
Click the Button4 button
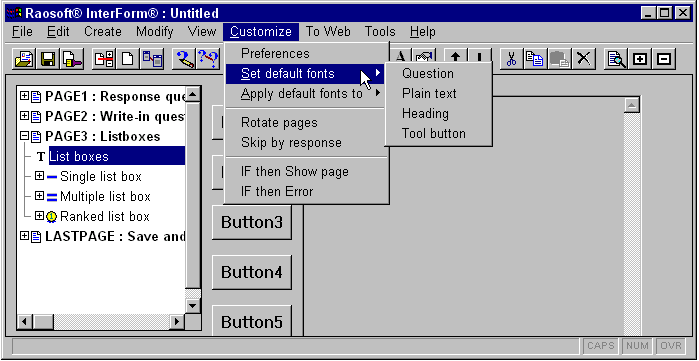252,272
